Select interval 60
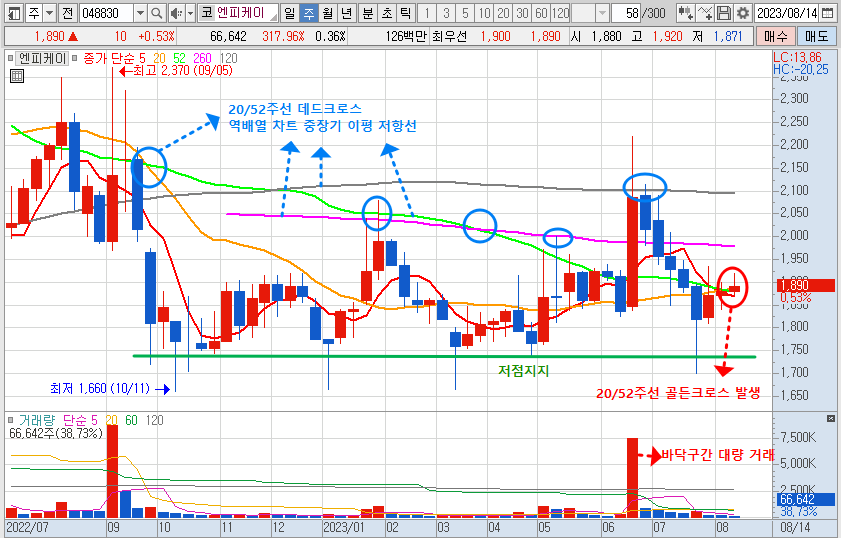The width and height of the screenshot is (841, 538). click(x=541, y=13)
